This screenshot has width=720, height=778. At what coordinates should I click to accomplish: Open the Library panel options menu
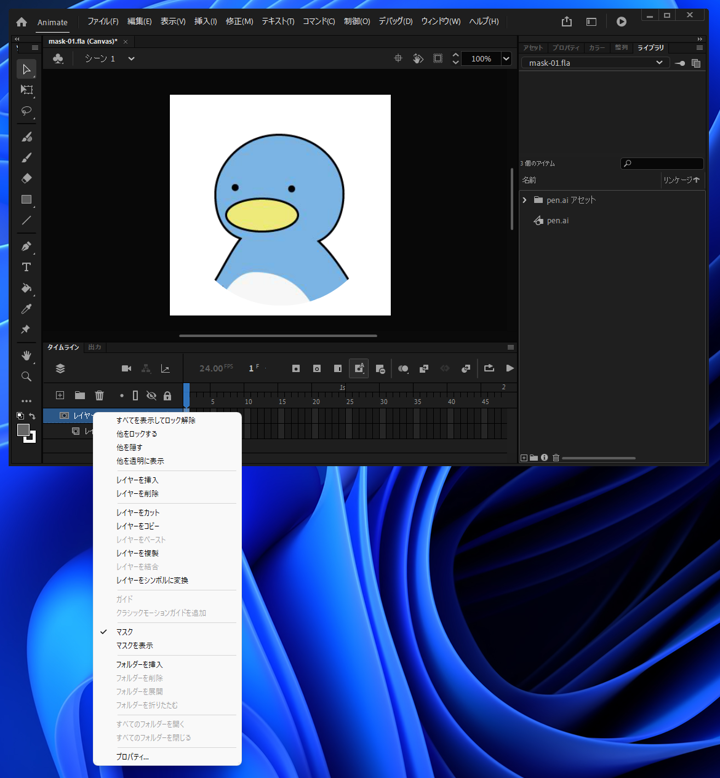(x=700, y=48)
